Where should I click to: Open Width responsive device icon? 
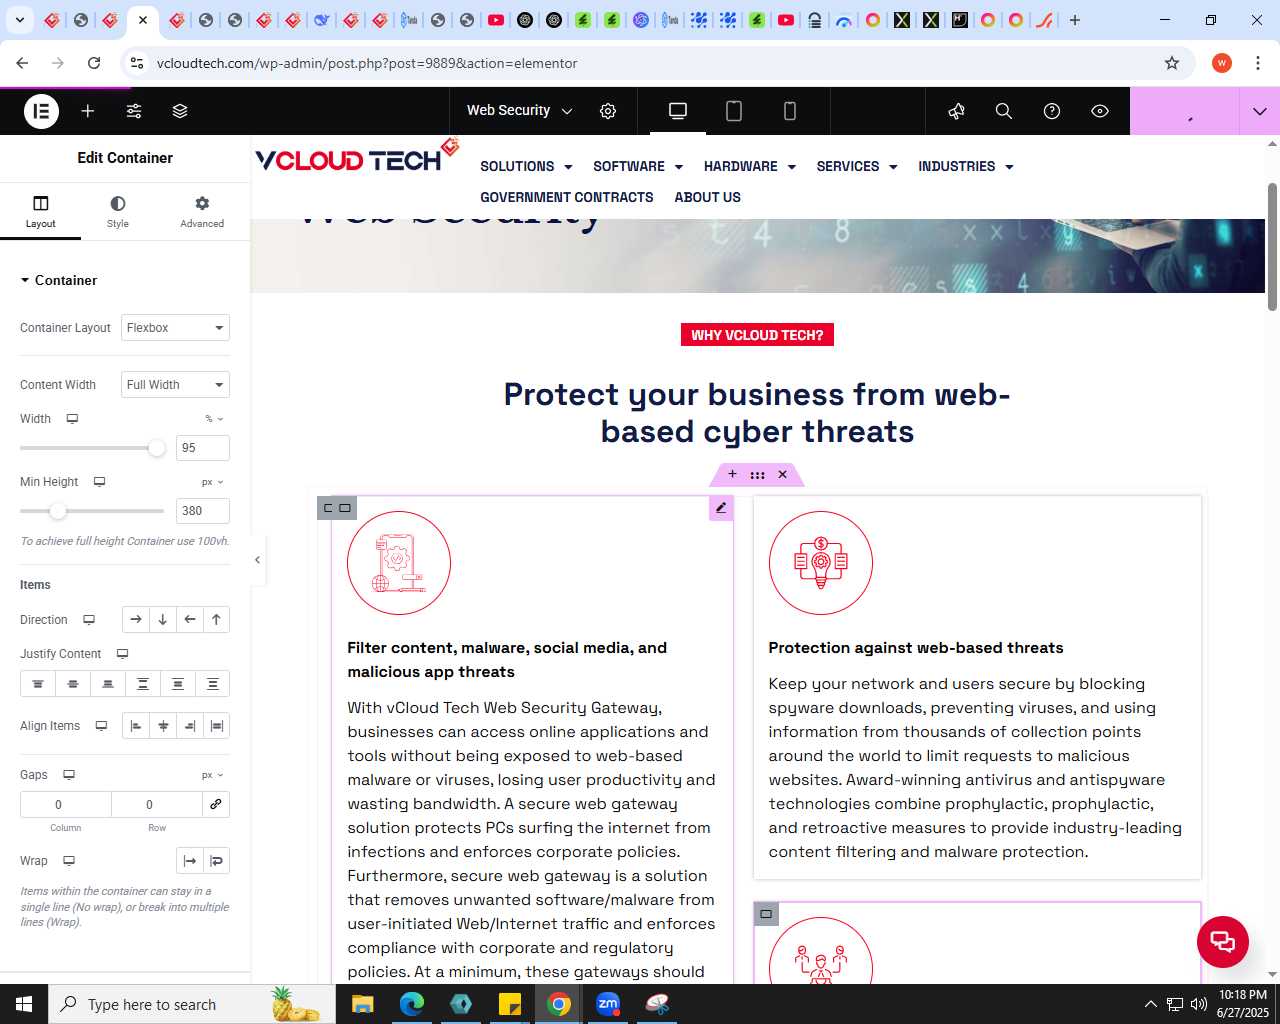(72, 419)
